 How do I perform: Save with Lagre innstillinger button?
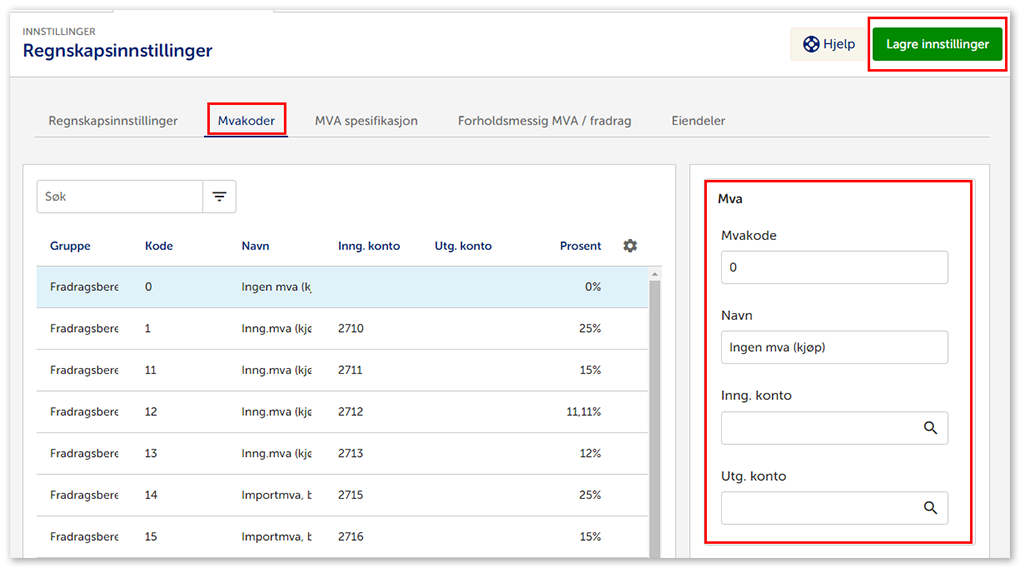tap(937, 44)
